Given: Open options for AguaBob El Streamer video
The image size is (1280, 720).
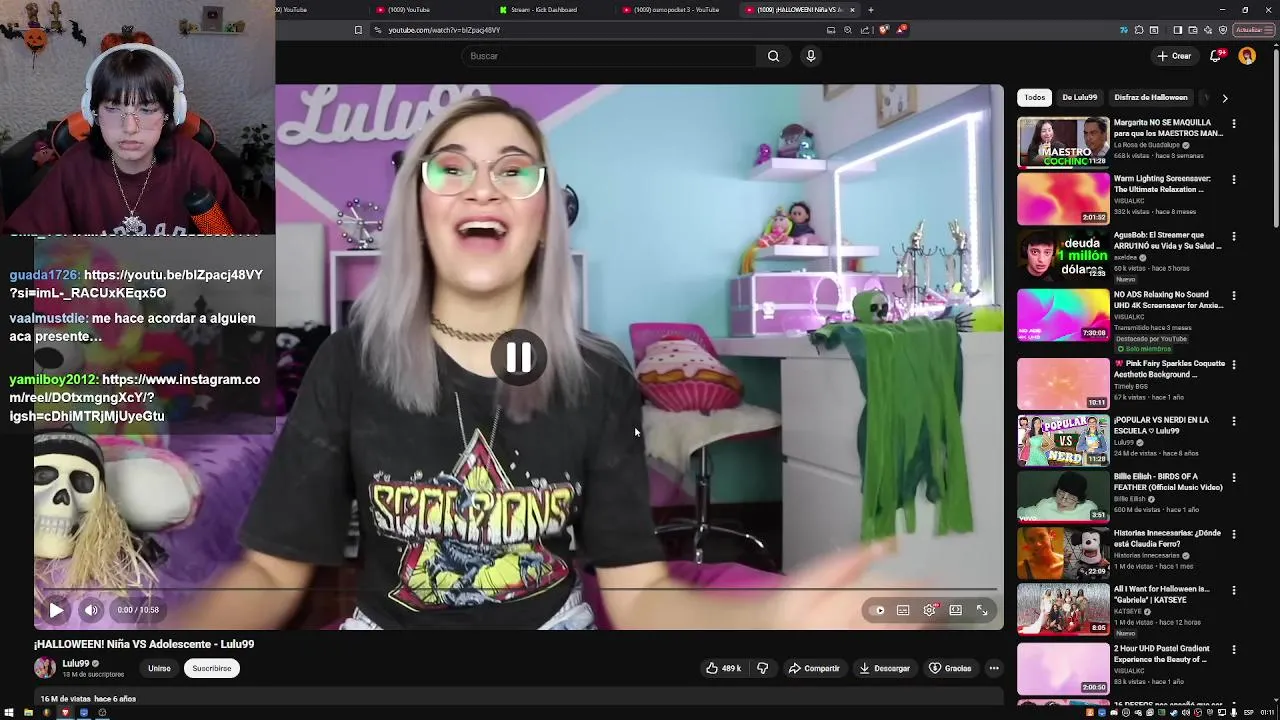Looking at the screenshot, I should click(1234, 237).
